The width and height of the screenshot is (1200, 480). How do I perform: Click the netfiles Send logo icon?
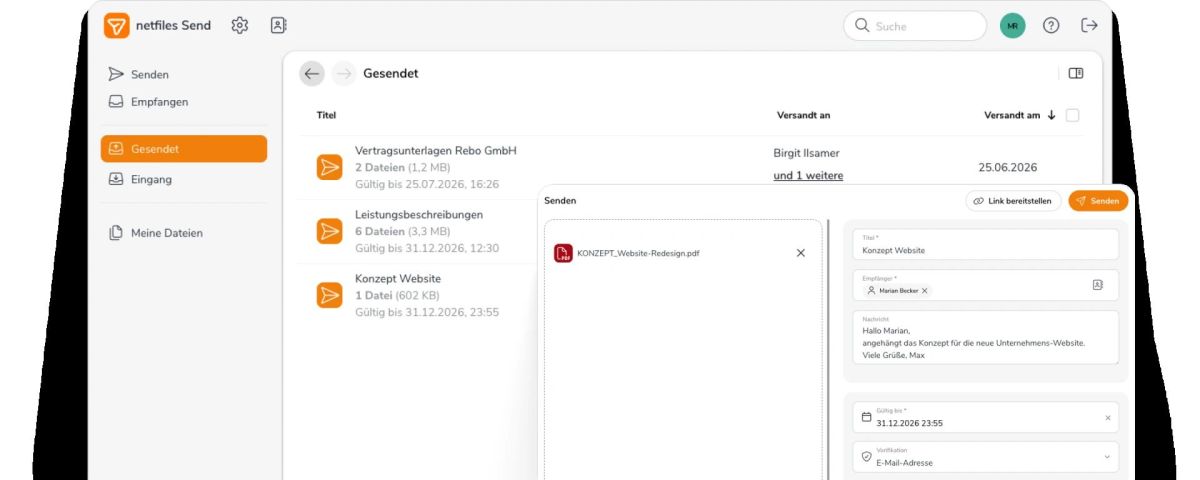117,26
